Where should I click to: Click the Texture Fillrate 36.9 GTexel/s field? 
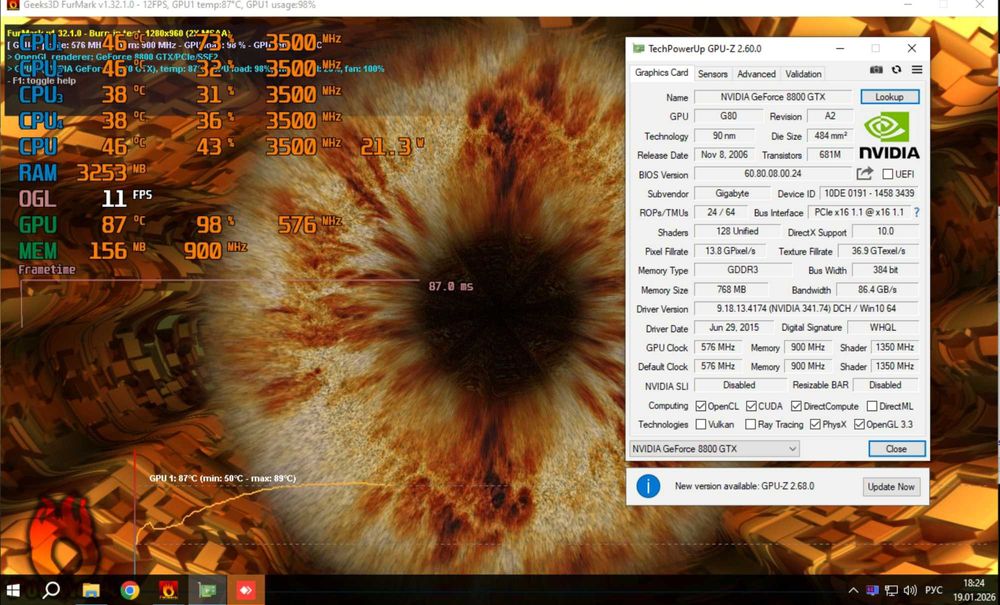(x=878, y=251)
